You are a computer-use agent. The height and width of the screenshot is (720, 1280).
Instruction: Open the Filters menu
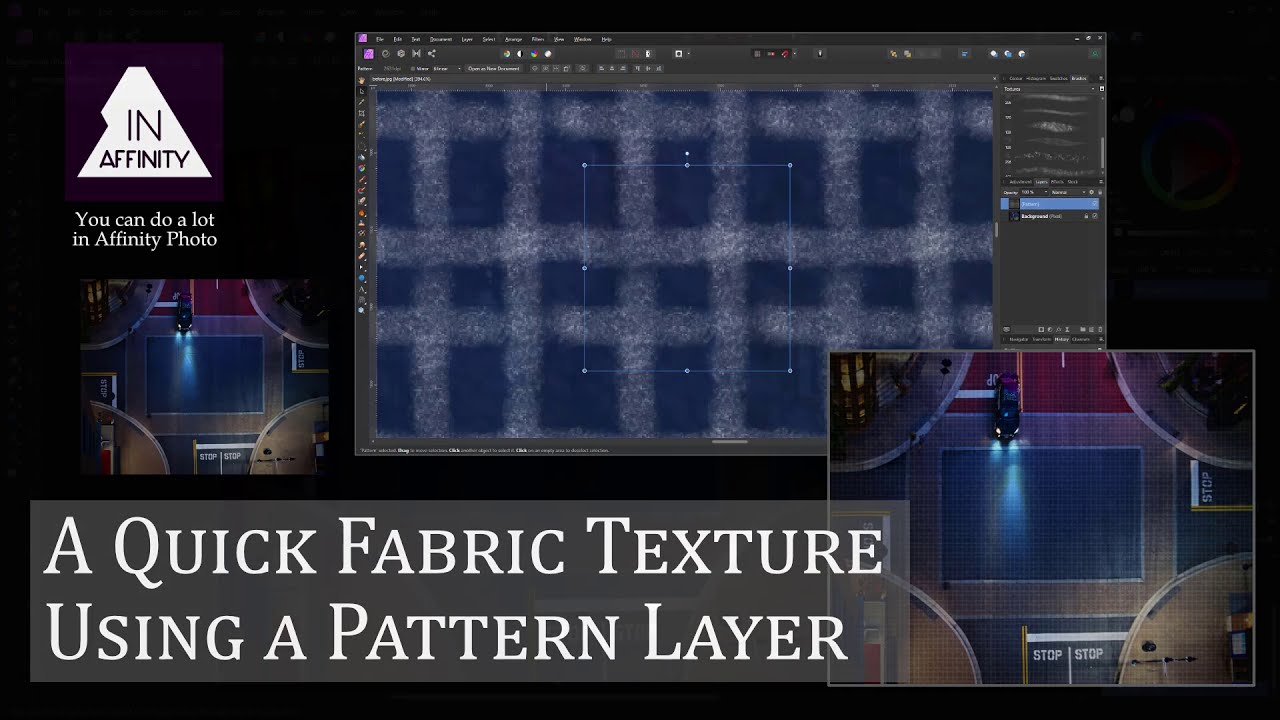pos(538,39)
